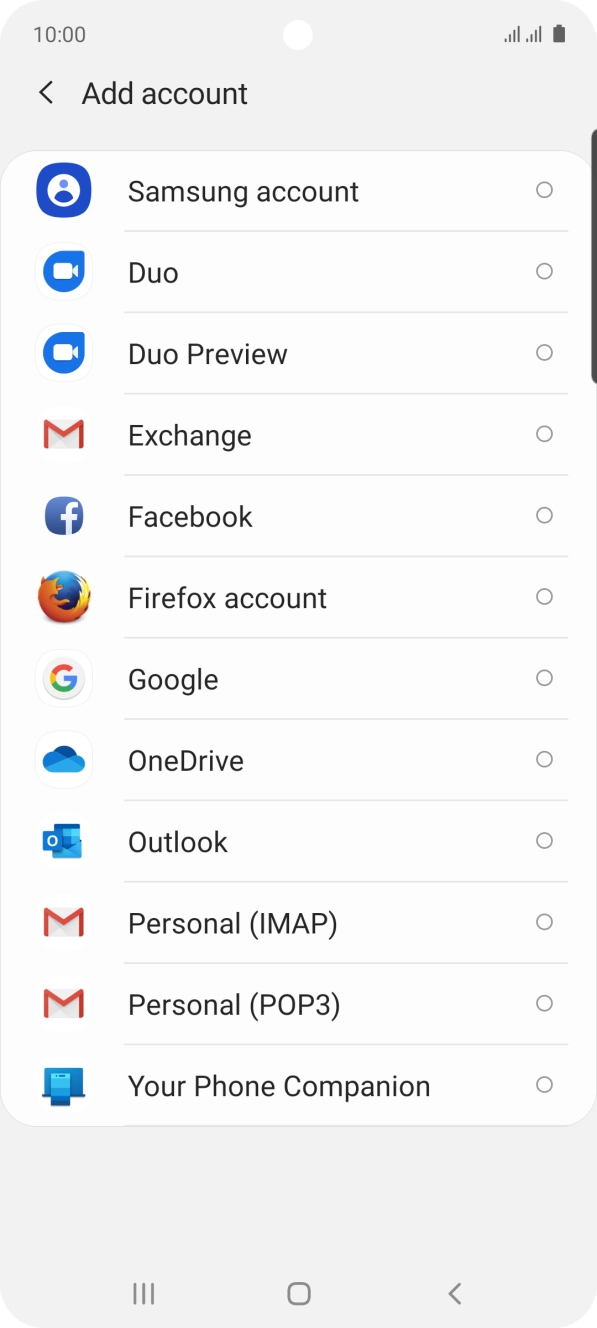Image resolution: width=597 pixels, height=1328 pixels.
Task: Tap the Google icon
Action: point(64,678)
